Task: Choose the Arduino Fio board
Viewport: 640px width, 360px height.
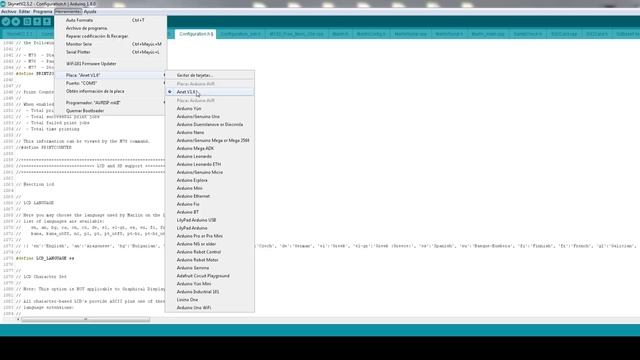Action: [210, 204]
